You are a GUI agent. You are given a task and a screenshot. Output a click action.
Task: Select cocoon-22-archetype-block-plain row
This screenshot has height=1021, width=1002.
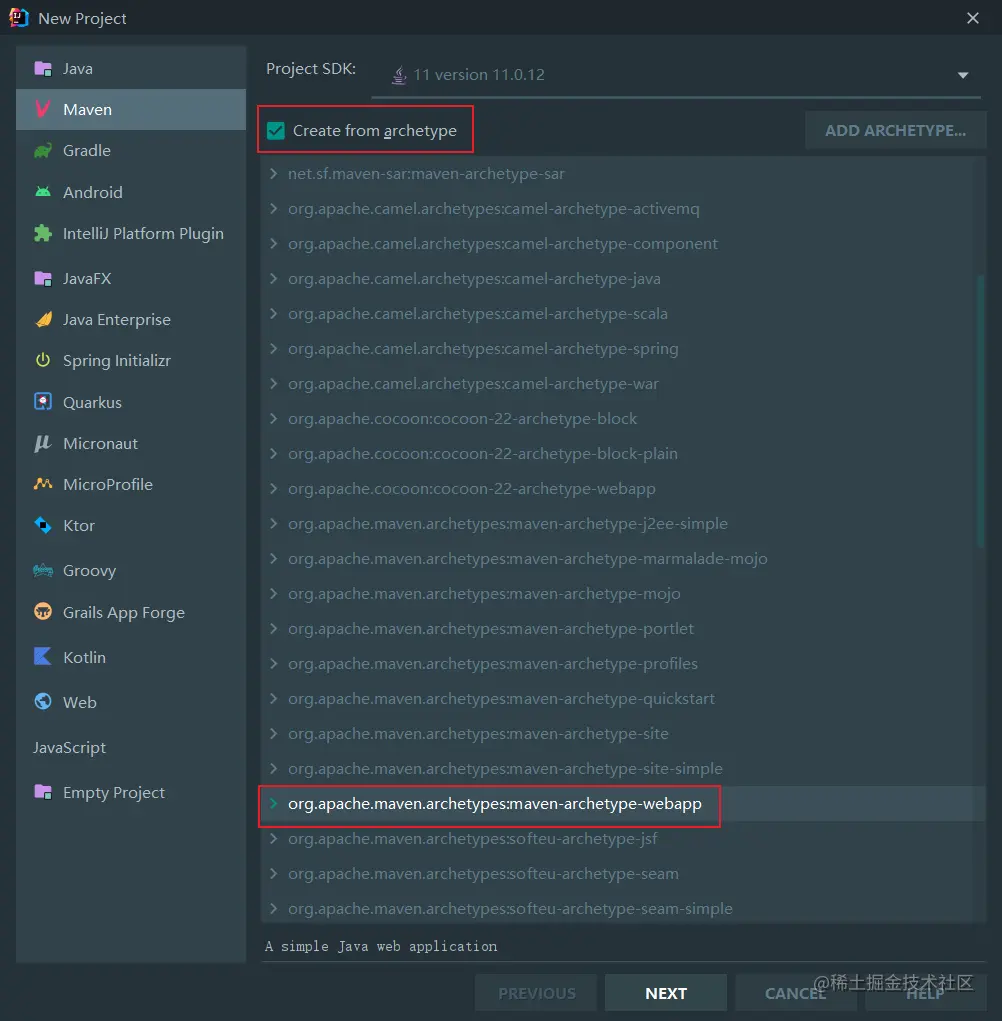tap(624, 453)
